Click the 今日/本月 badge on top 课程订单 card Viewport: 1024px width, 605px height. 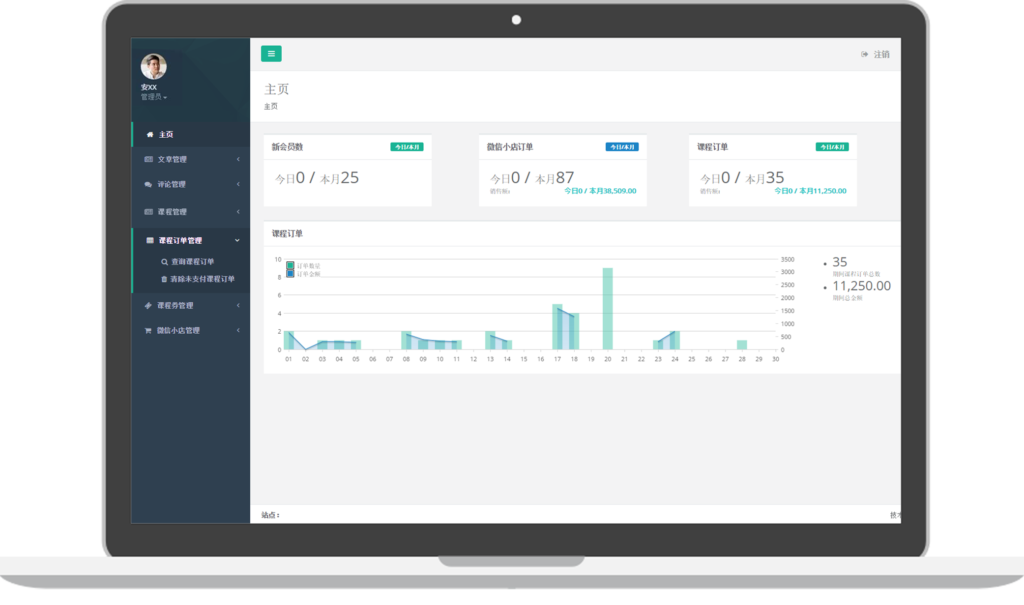pos(832,147)
